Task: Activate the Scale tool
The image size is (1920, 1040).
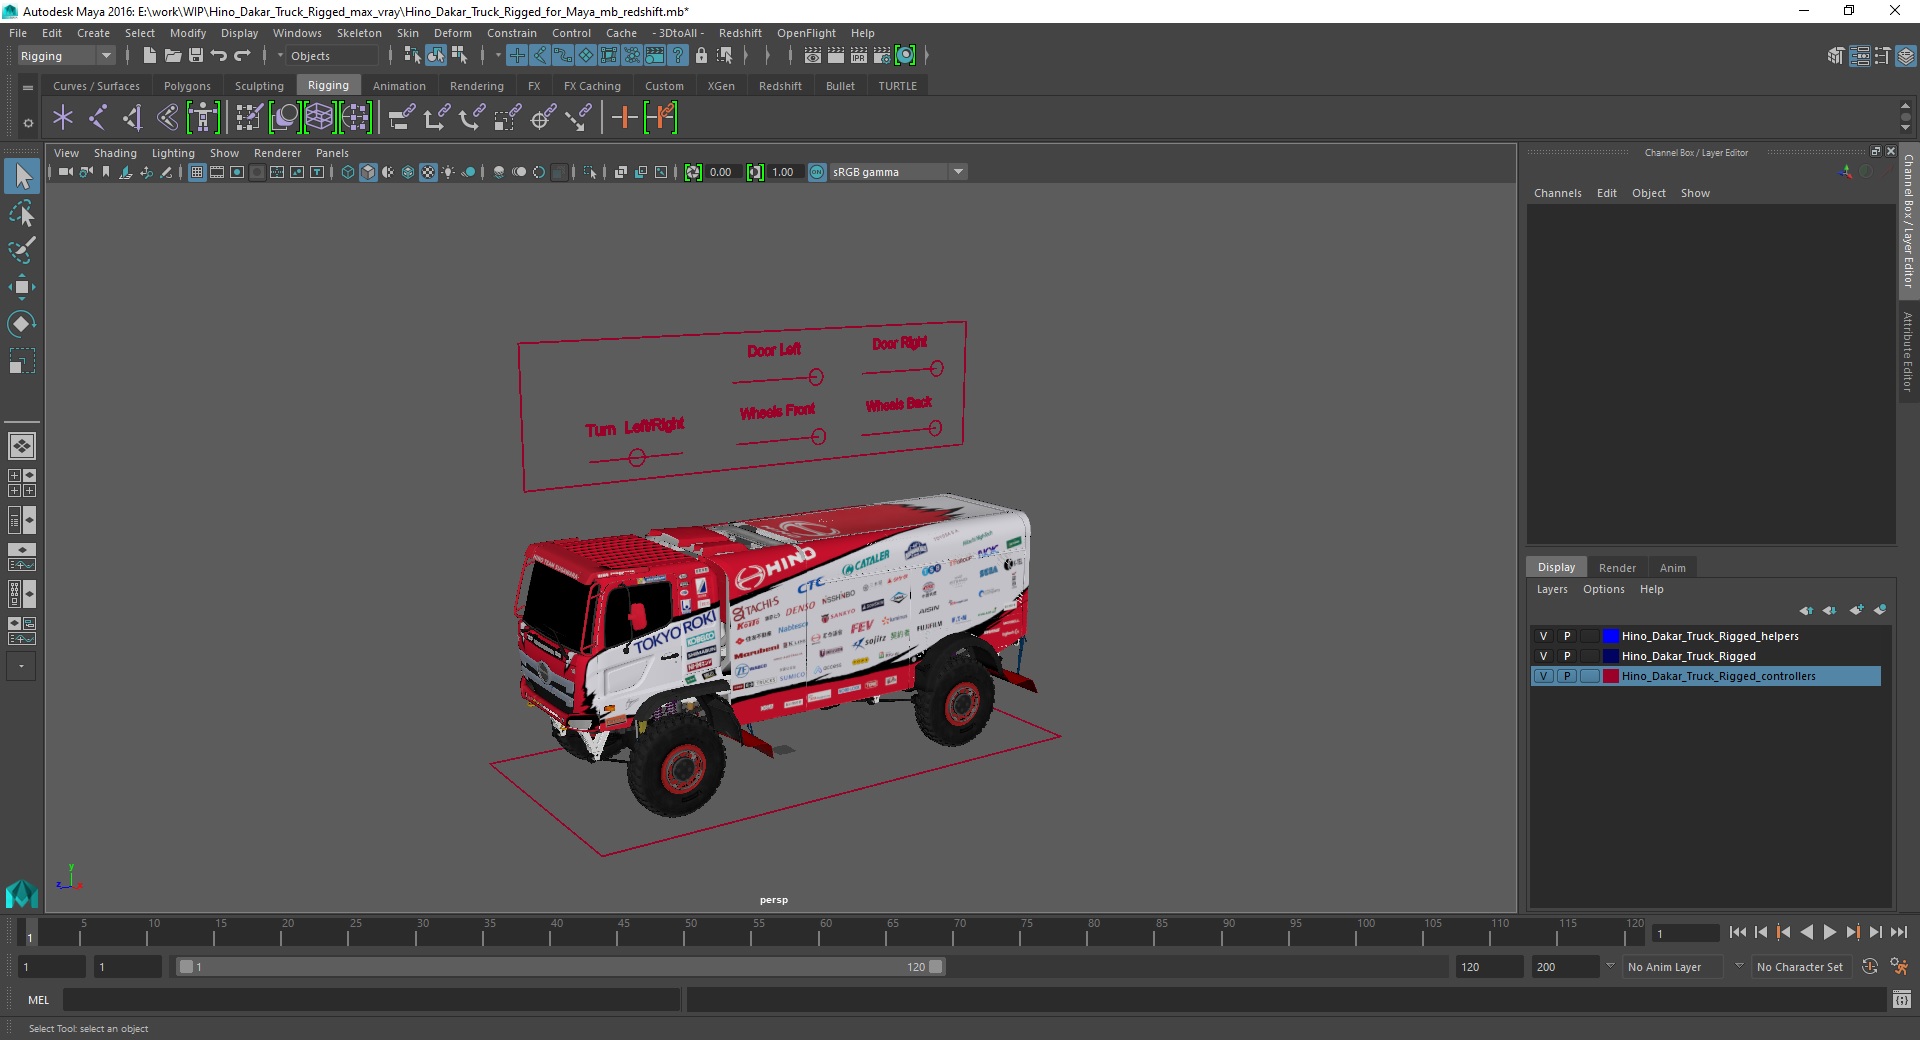Action: (x=22, y=360)
